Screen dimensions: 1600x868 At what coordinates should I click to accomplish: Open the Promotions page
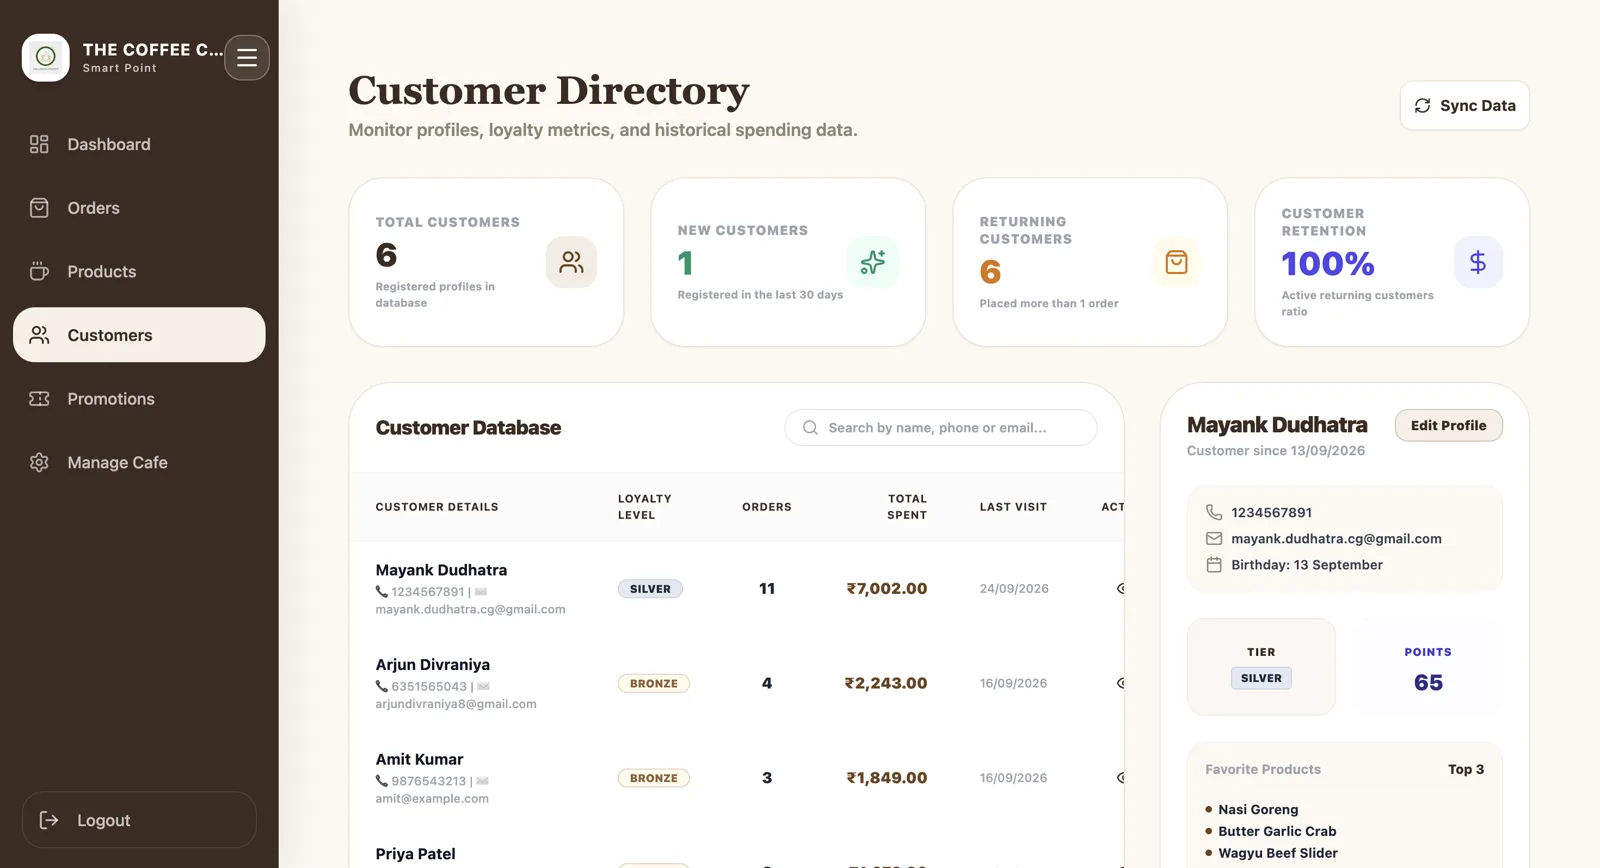coord(139,399)
